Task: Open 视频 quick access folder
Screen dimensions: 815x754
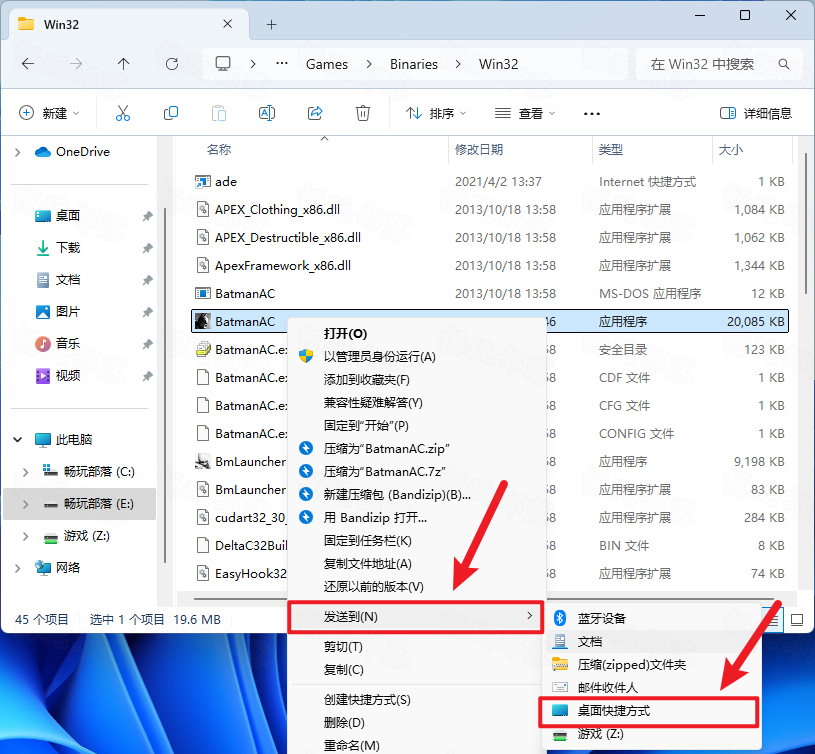Action: pos(68,376)
